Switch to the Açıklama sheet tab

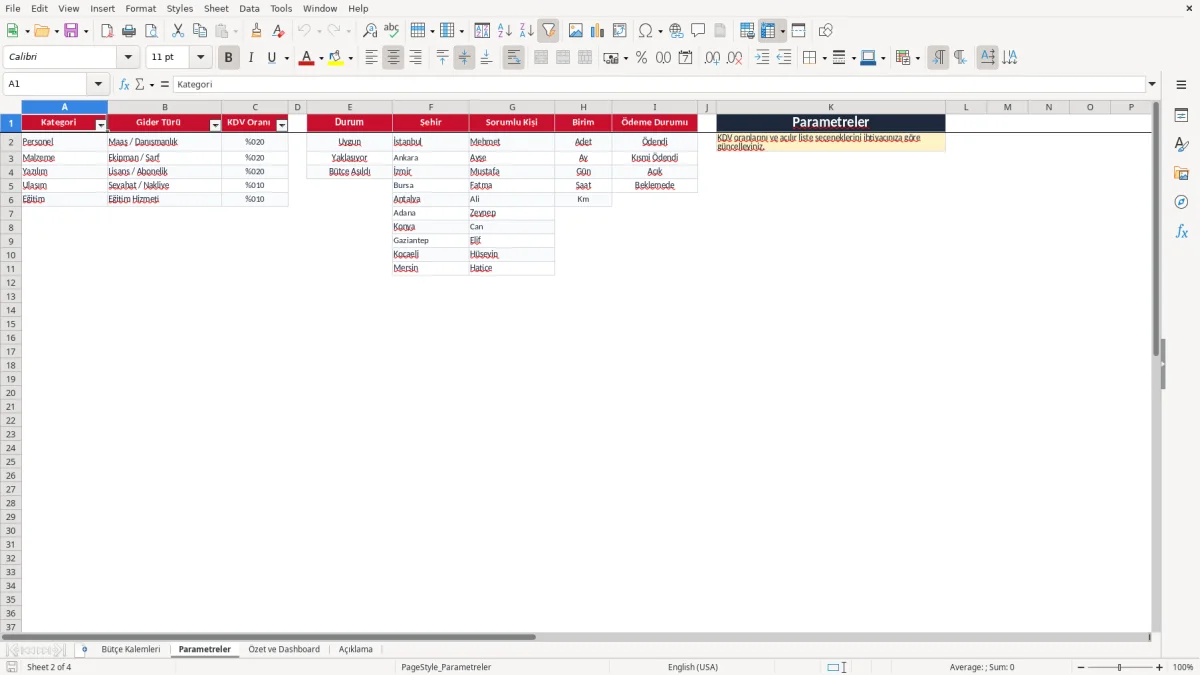355,649
